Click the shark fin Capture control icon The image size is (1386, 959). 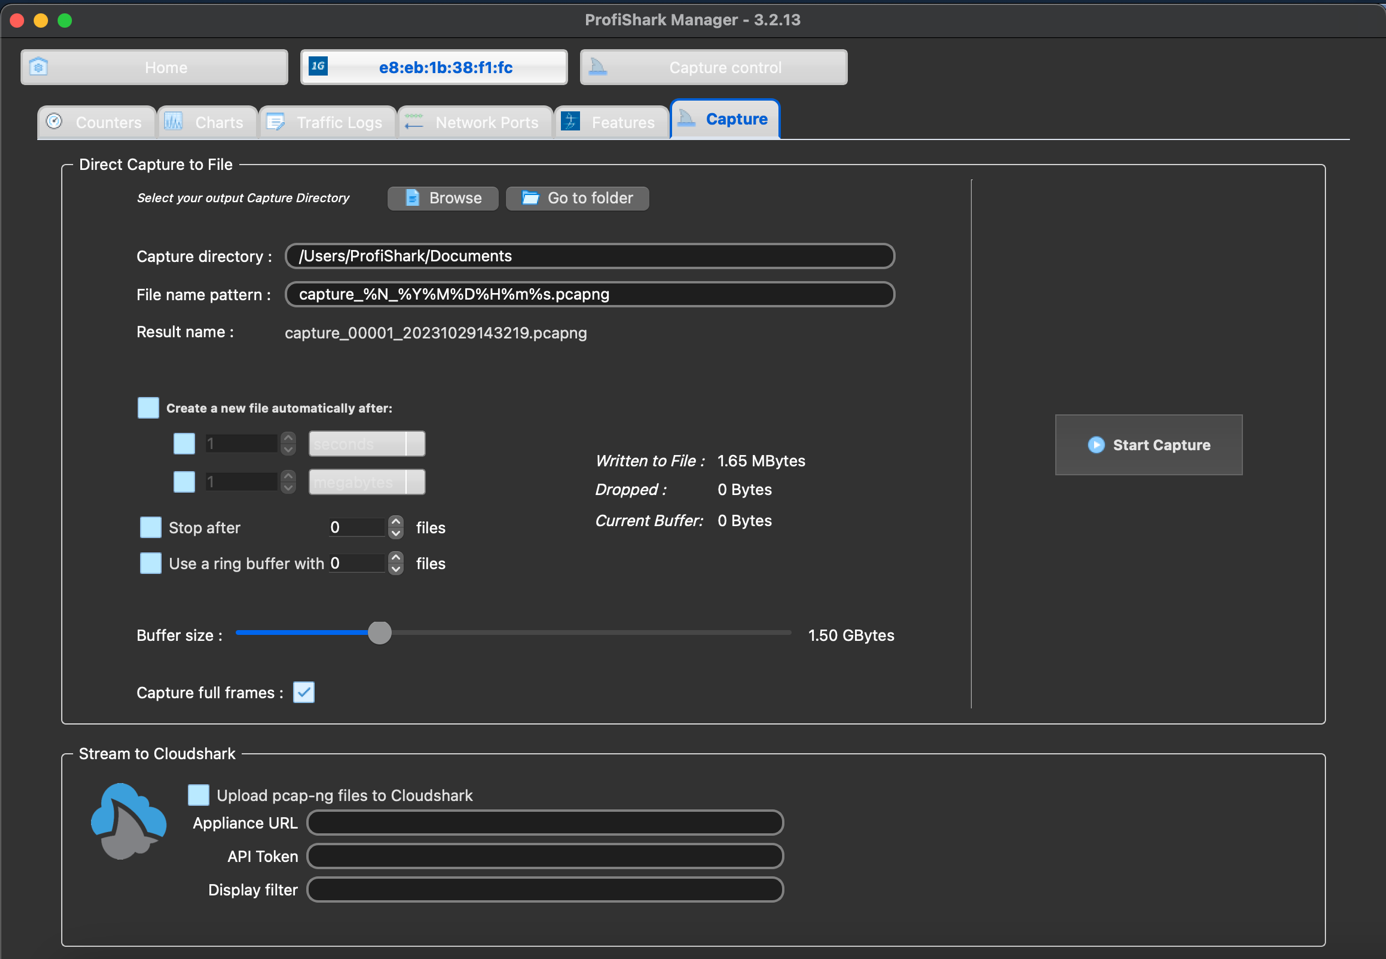point(598,66)
